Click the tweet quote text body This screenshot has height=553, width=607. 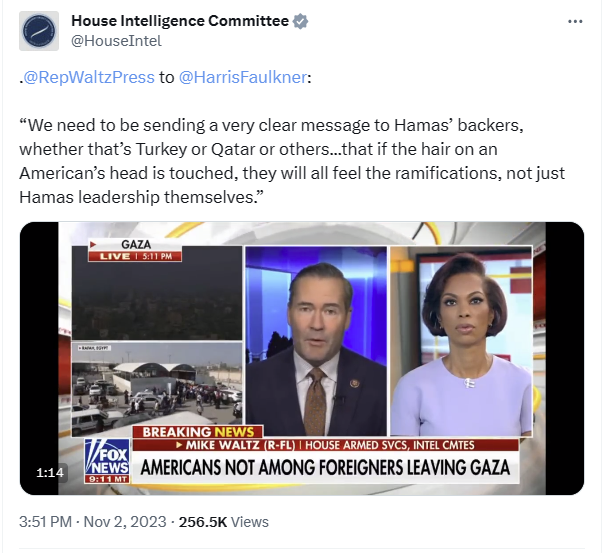click(292, 161)
